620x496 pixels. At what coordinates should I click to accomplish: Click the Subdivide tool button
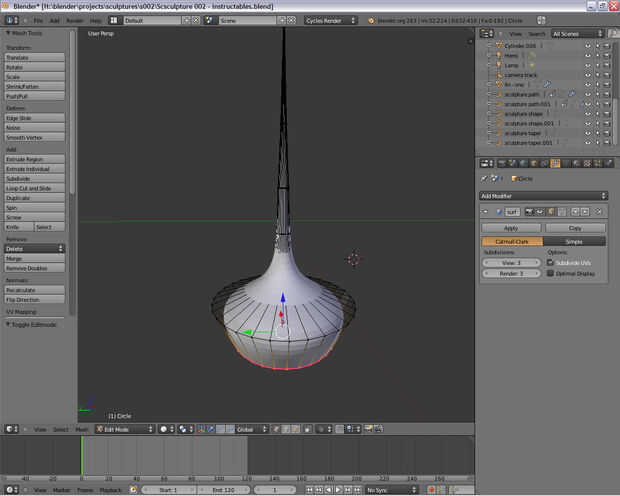[x=35, y=178]
